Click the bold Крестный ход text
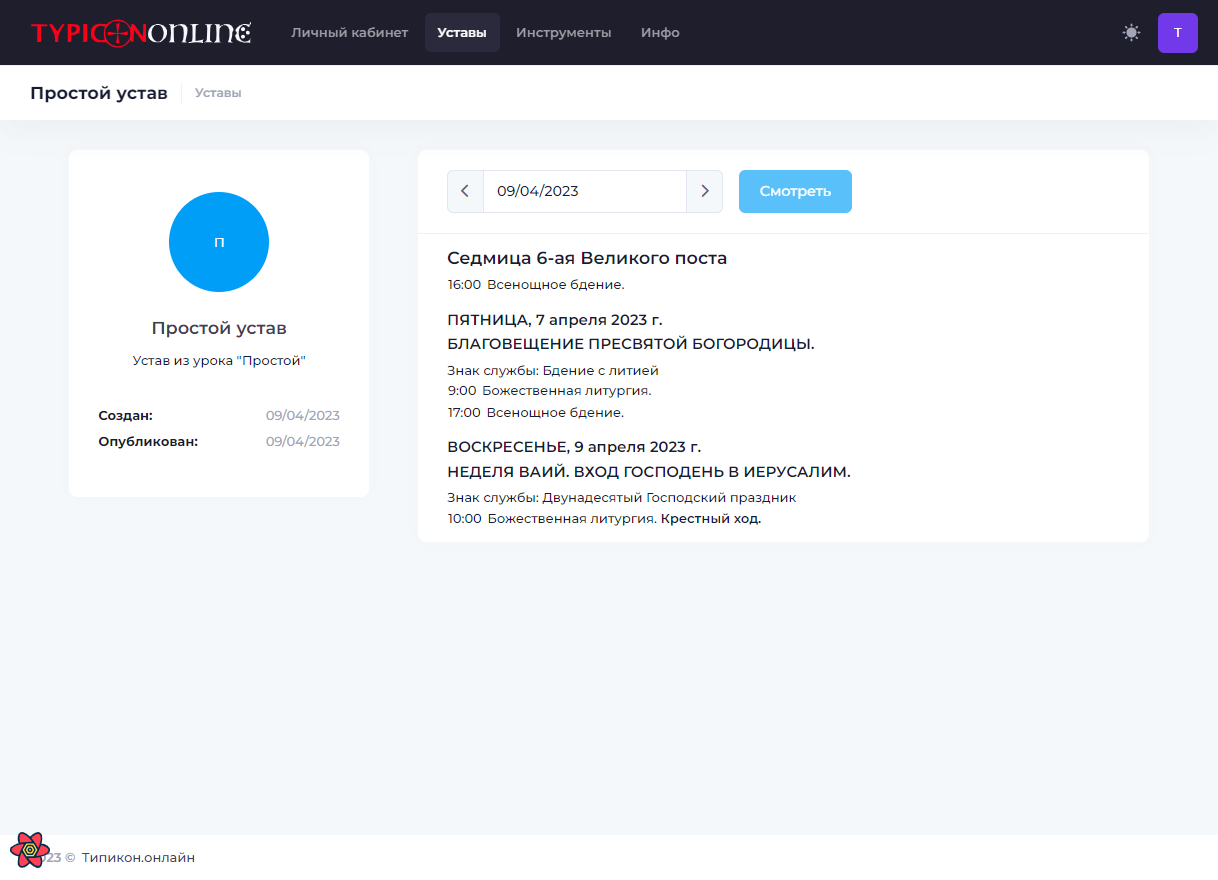This screenshot has height=880, width=1218. [x=711, y=519]
